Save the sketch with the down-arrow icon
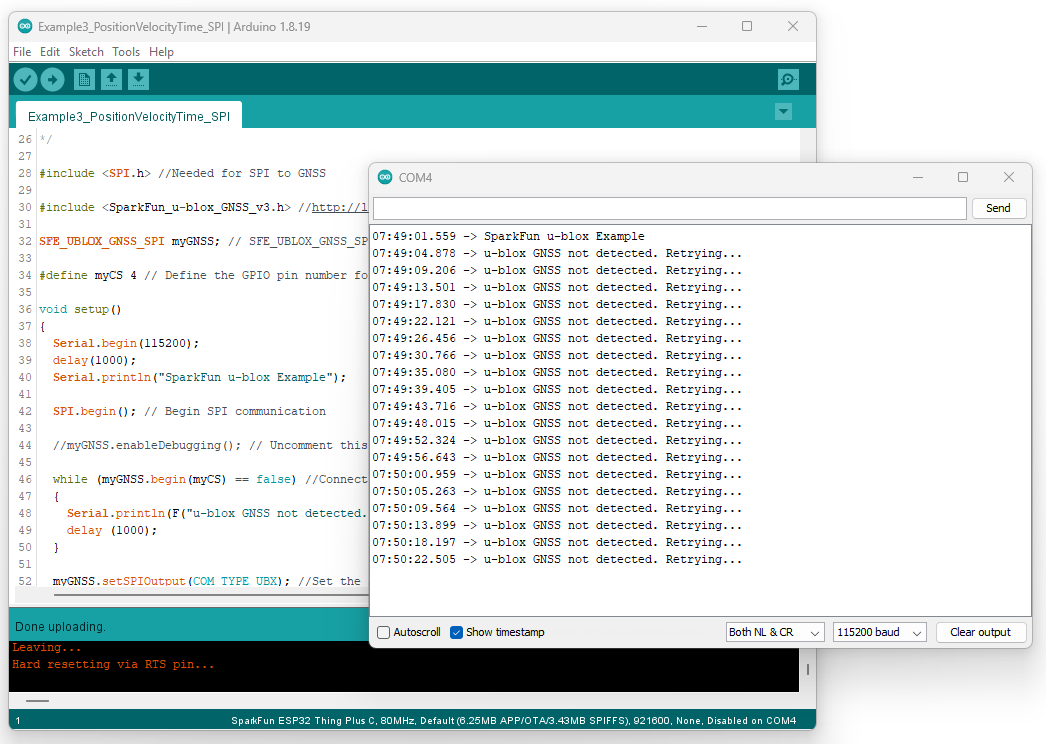 tap(138, 80)
